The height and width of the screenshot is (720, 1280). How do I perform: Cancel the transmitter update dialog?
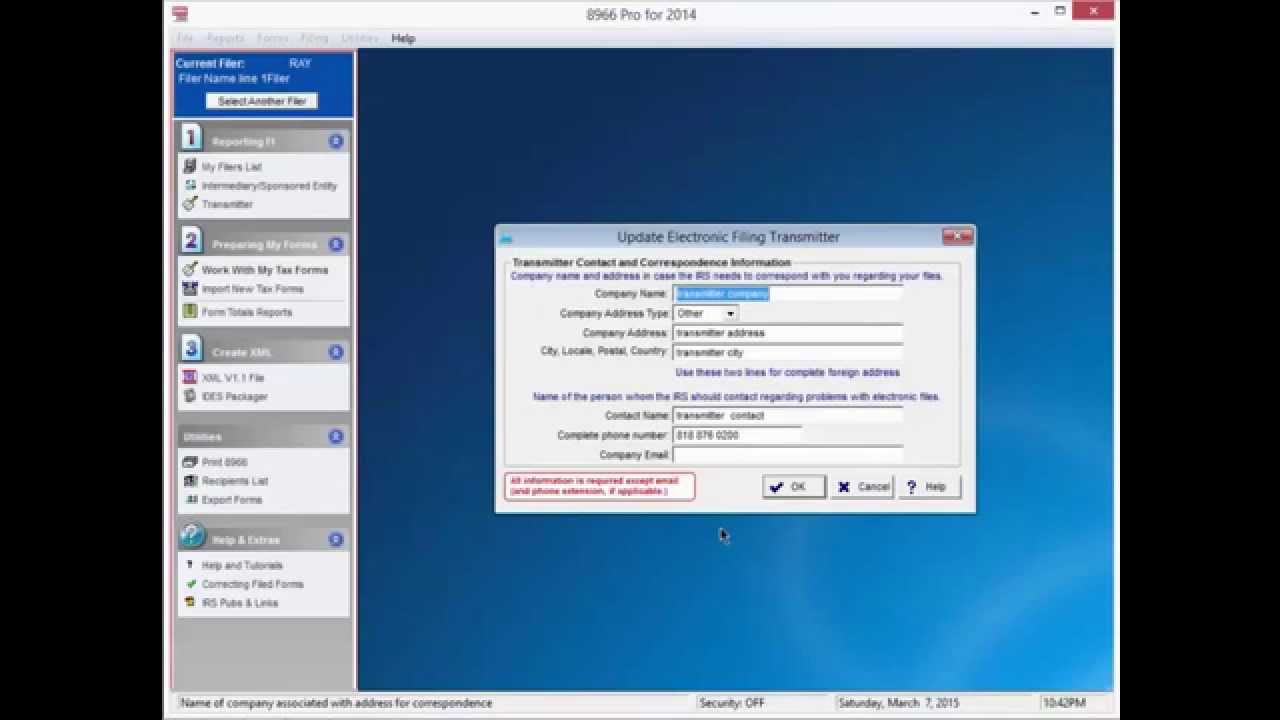click(x=863, y=487)
